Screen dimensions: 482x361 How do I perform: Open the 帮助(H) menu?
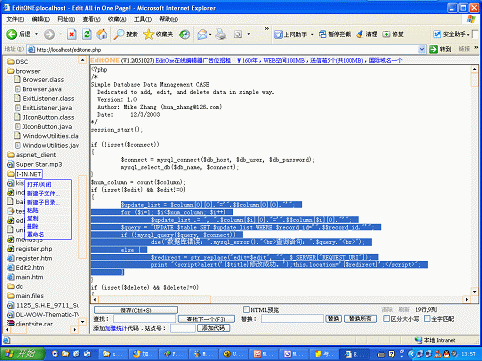tap(168, 19)
